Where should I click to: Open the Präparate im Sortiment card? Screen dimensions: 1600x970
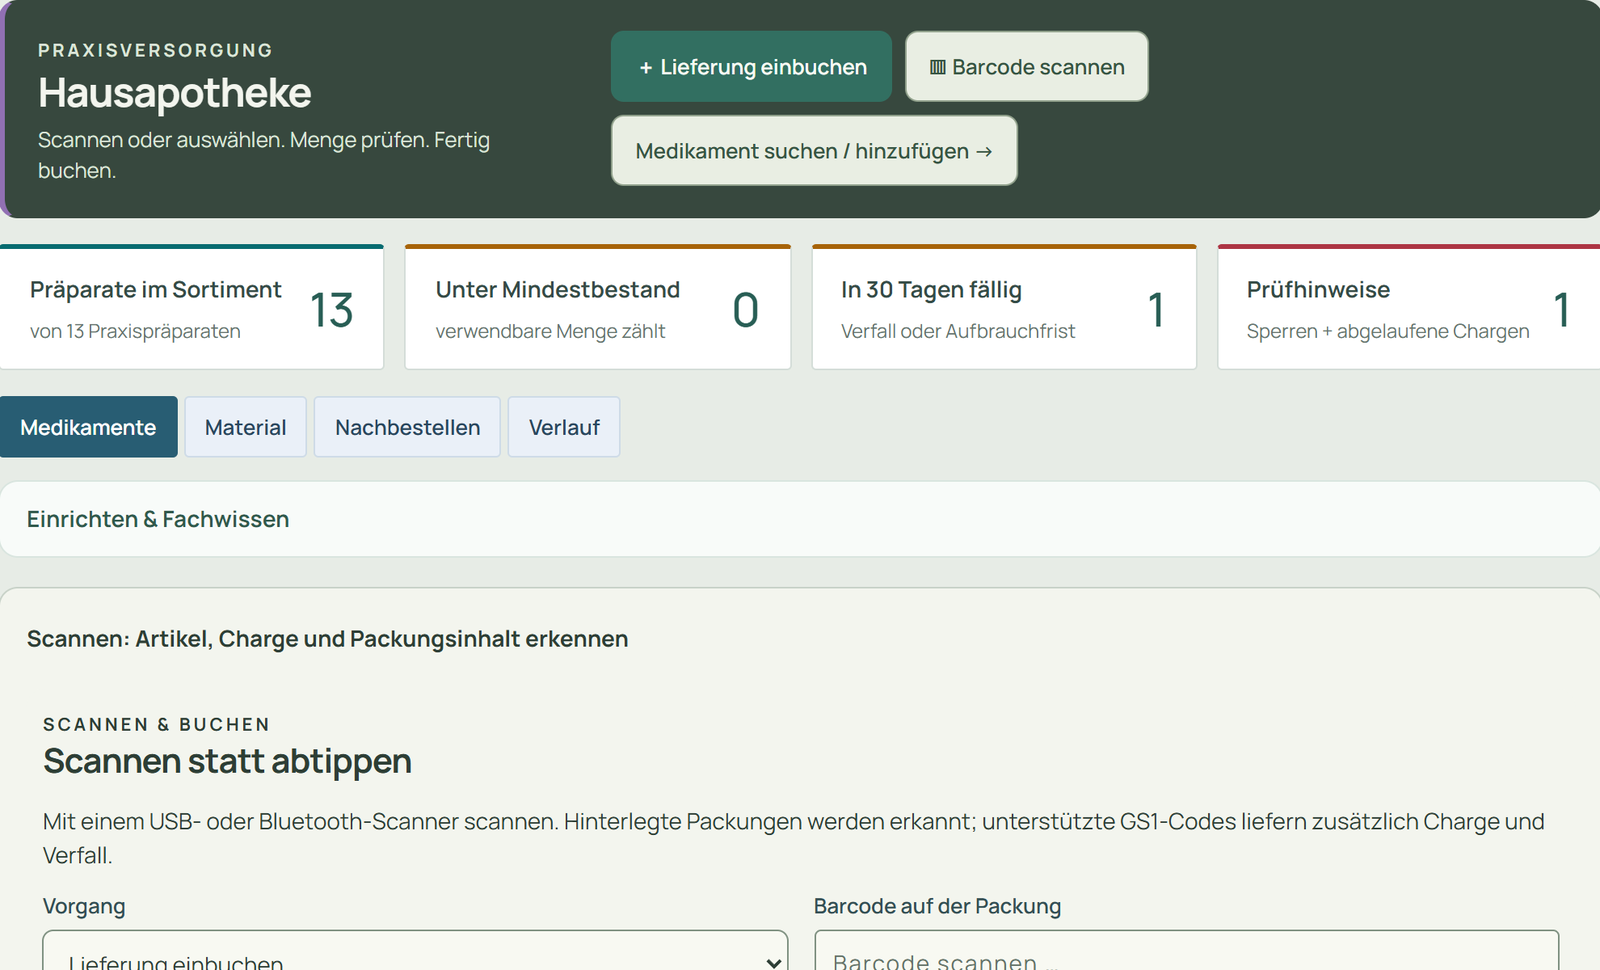[192, 308]
